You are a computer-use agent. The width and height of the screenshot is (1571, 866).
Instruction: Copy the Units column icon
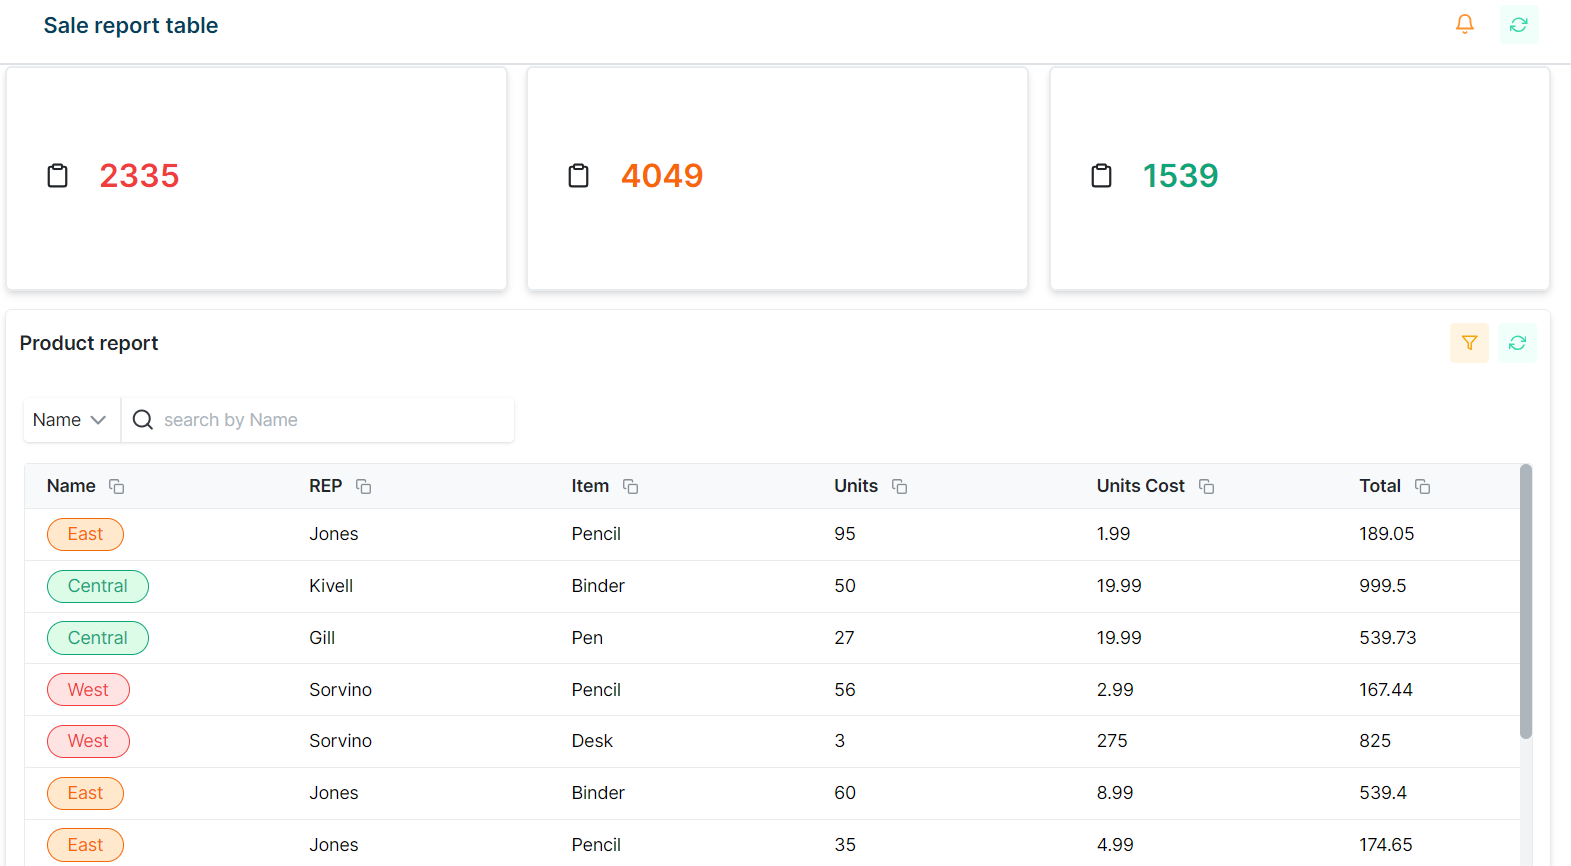tap(900, 486)
